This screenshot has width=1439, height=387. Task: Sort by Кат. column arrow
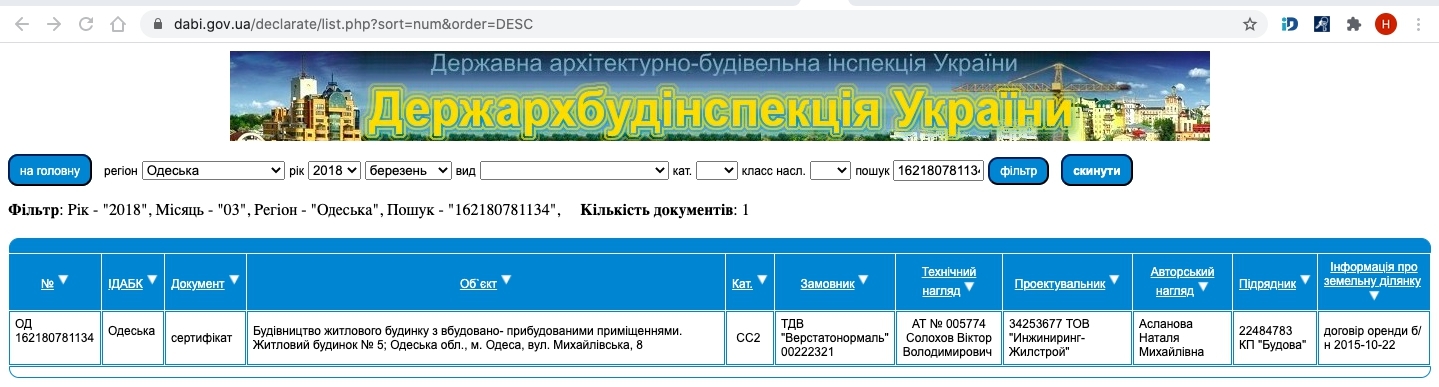(763, 280)
